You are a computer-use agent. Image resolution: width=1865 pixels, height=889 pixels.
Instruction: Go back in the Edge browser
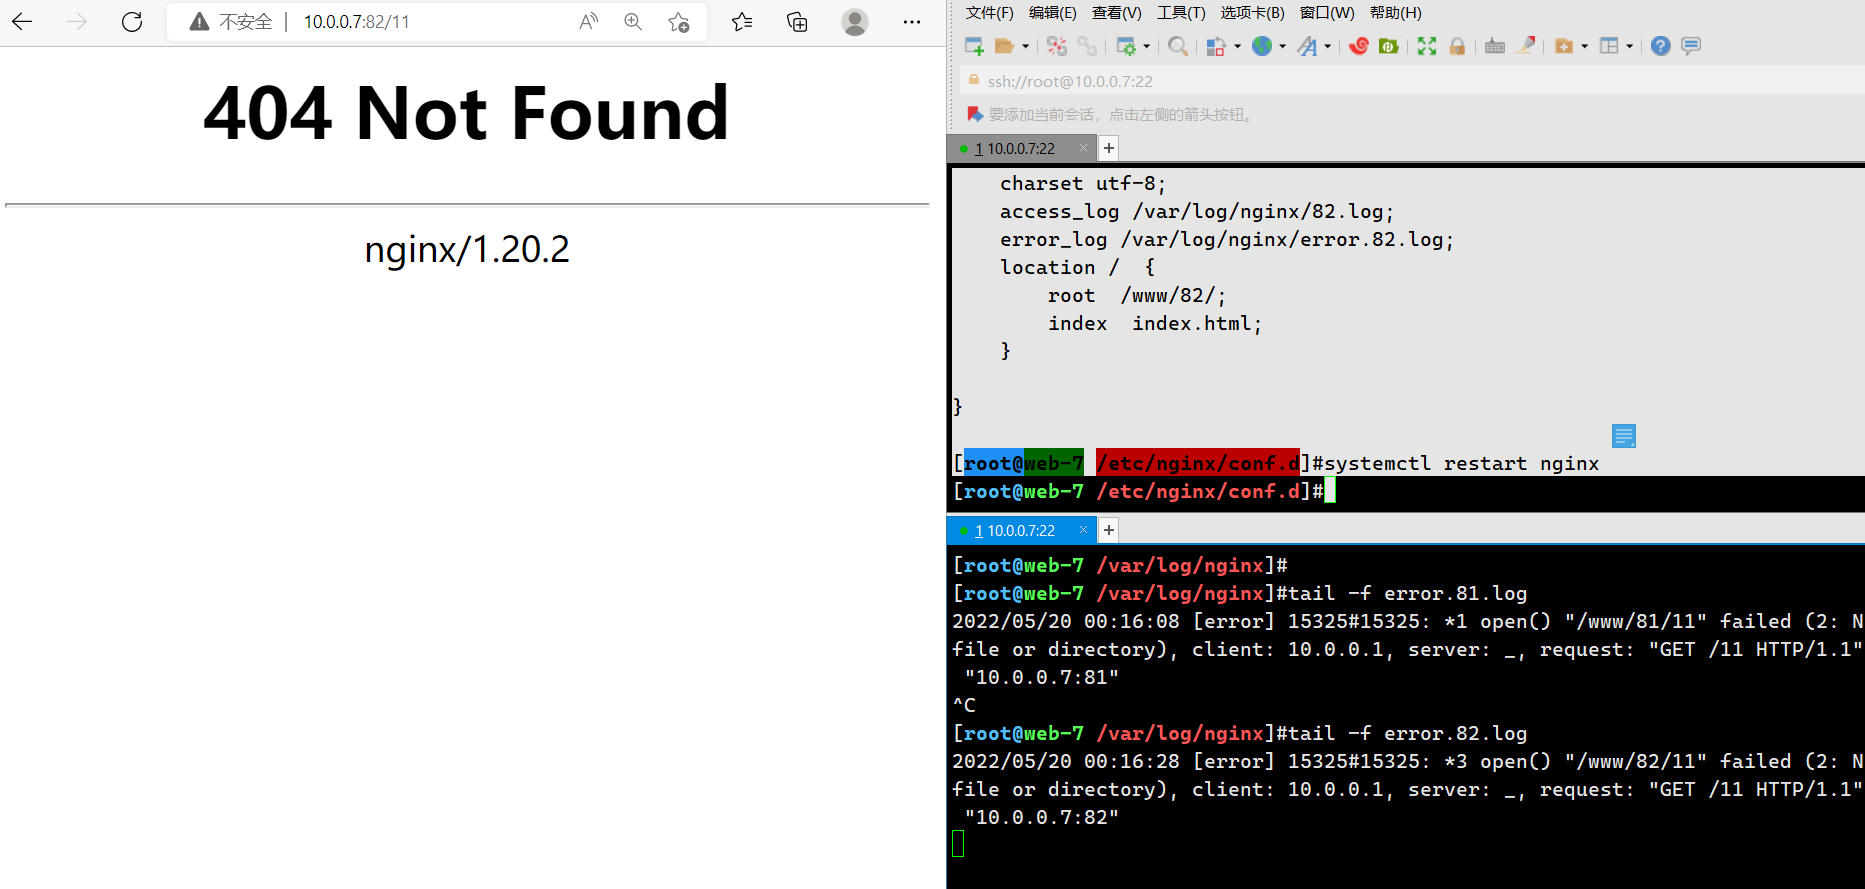tap(22, 22)
